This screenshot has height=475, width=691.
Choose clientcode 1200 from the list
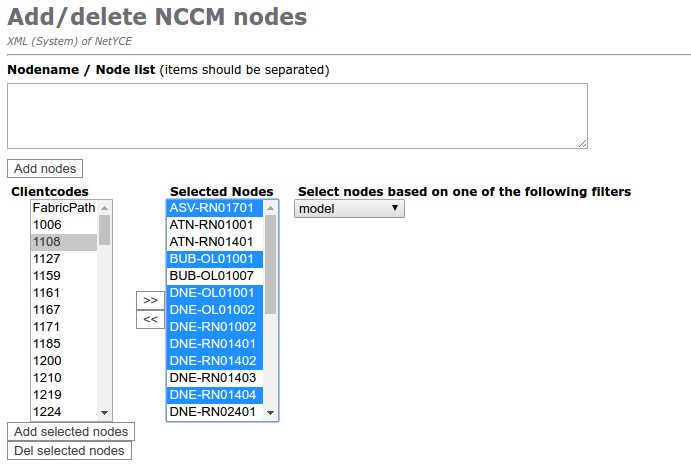click(47, 360)
